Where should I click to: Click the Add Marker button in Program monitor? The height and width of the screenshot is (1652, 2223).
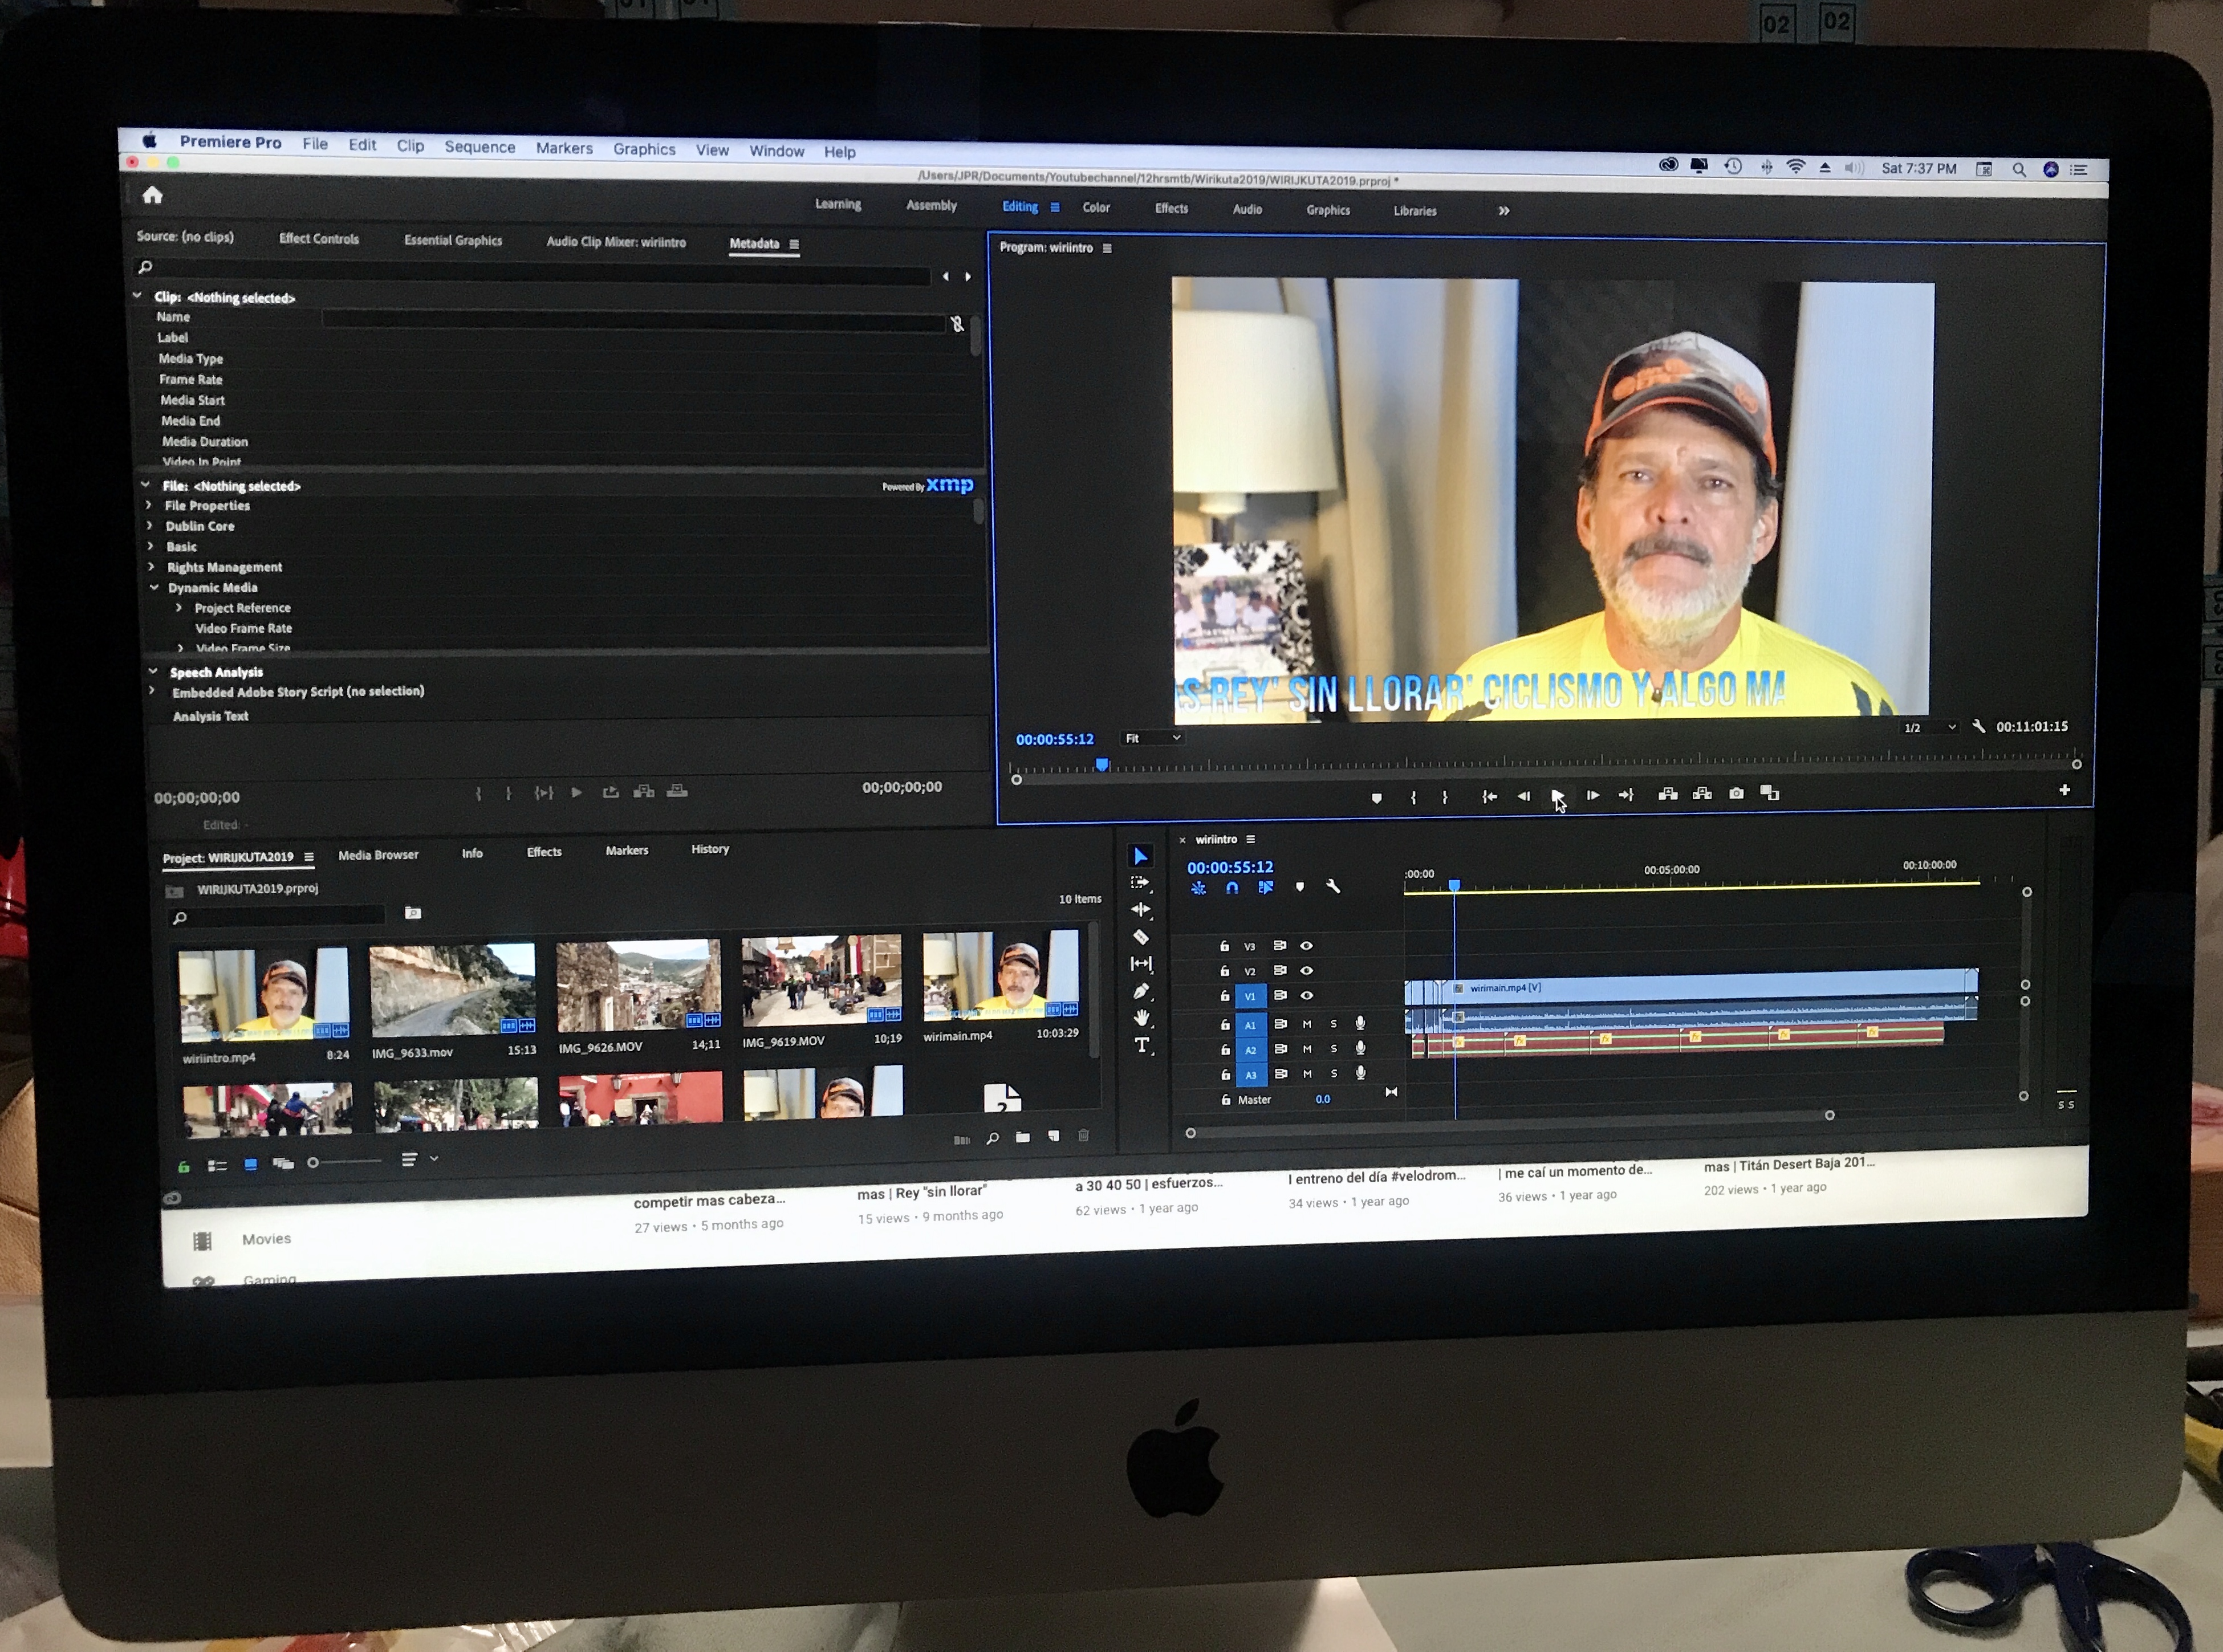tap(1376, 797)
